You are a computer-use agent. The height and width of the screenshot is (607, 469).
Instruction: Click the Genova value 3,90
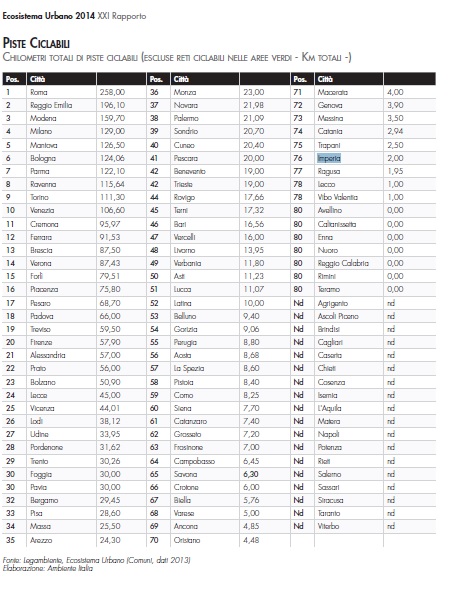(395, 105)
